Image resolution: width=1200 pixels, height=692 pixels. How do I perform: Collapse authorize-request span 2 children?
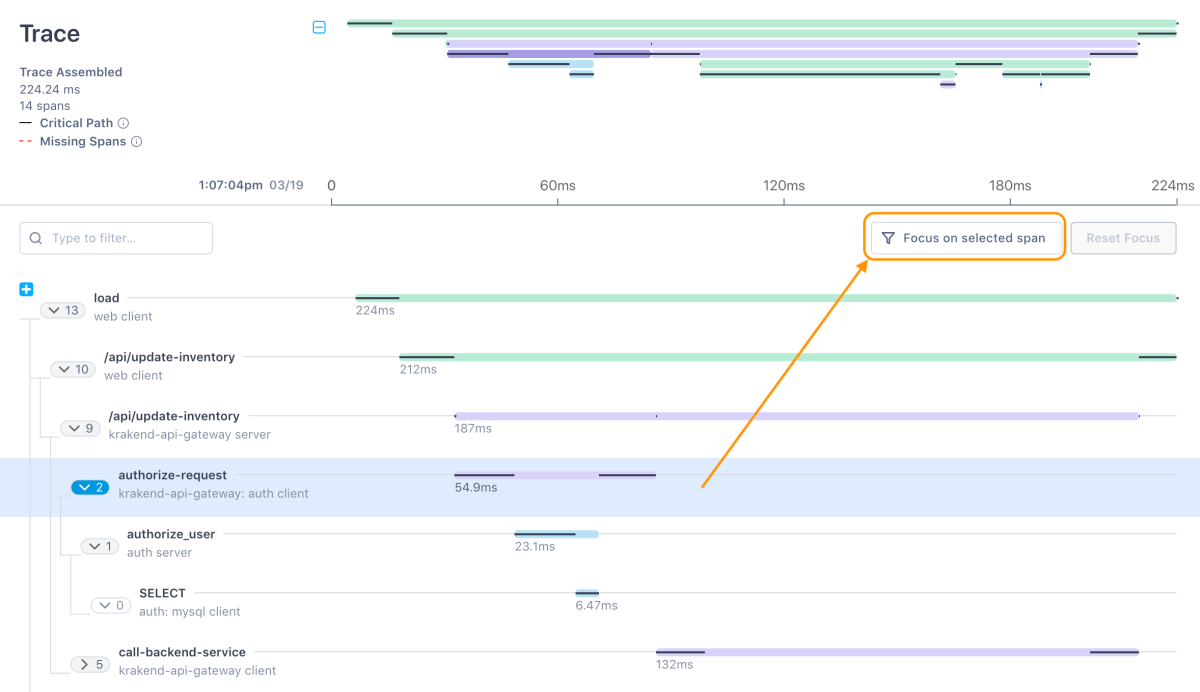coord(89,487)
